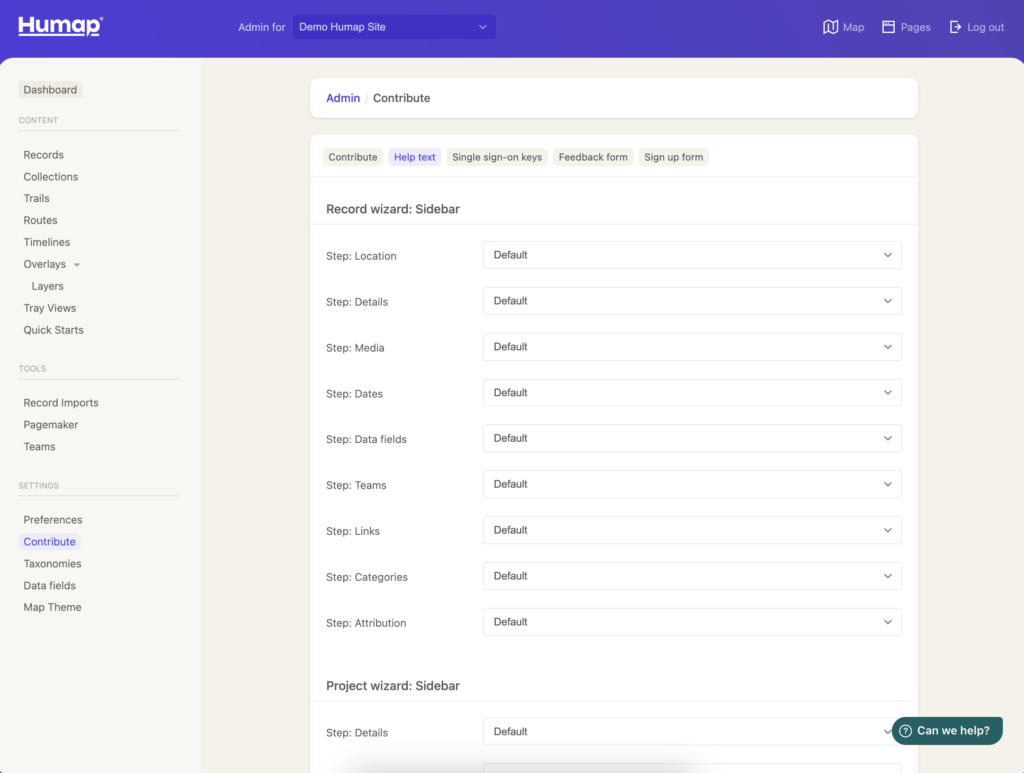Open the Step: Attribution dropdown
The width and height of the screenshot is (1024, 773).
point(691,621)
